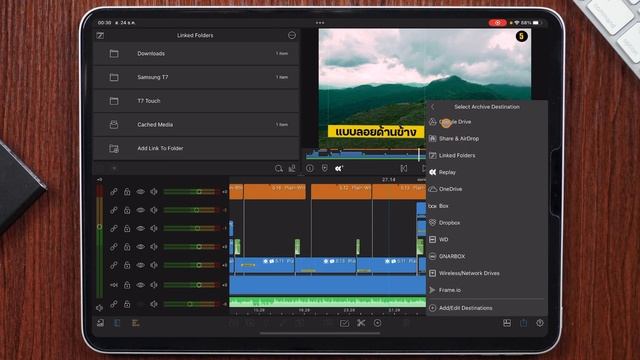
Task: Choose Share & AirDrop destination
Action: pyautogui.click(x=486, y=138)
